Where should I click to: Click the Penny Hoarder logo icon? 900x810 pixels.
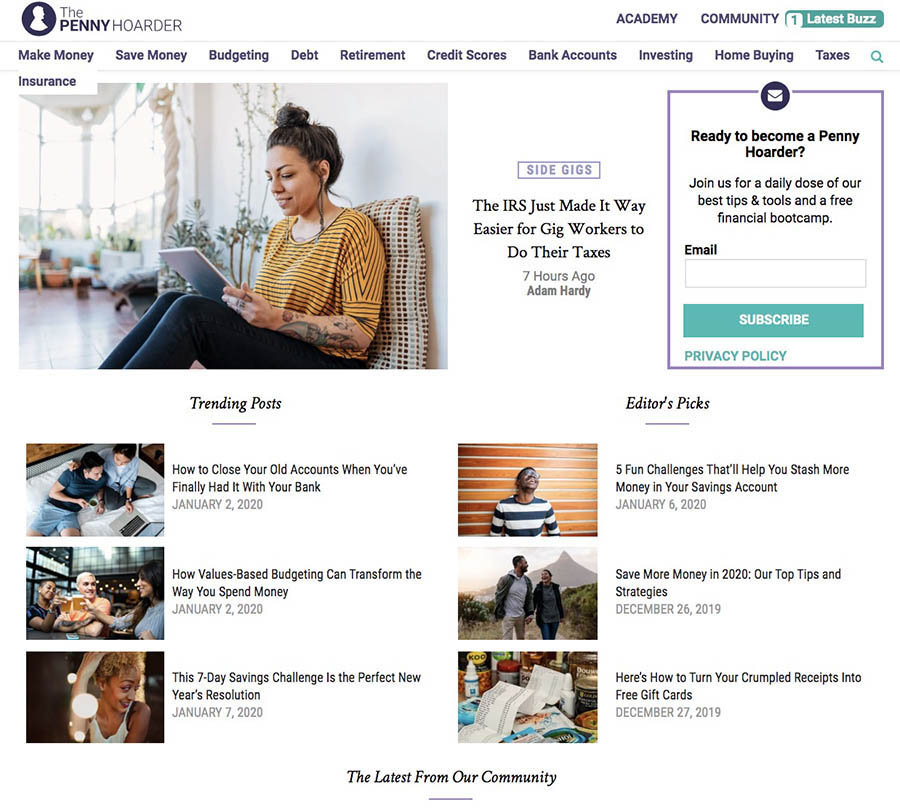(x=38, y=18)
